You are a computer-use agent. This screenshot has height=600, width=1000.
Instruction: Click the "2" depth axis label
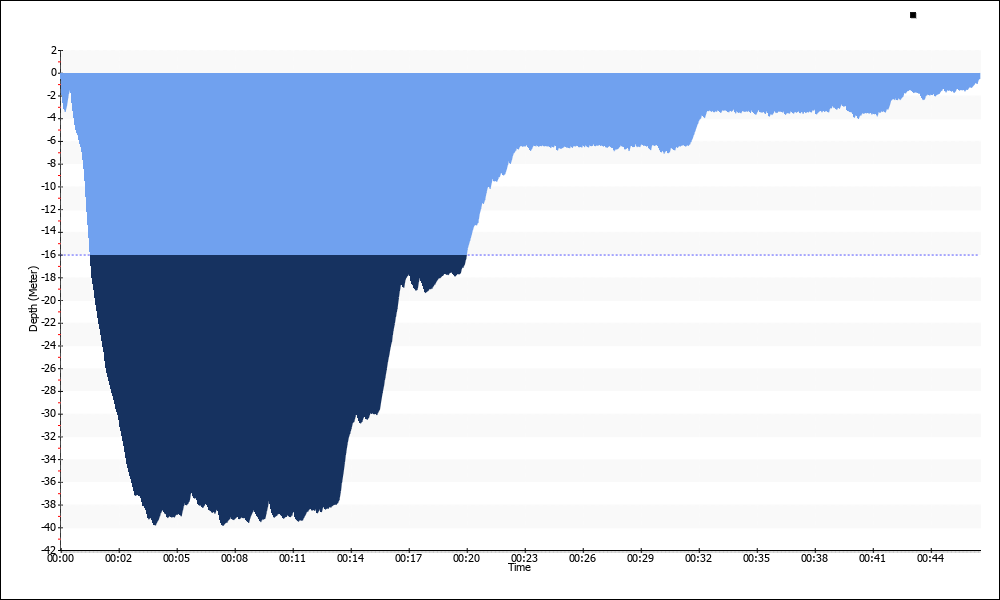pos(54,50)
